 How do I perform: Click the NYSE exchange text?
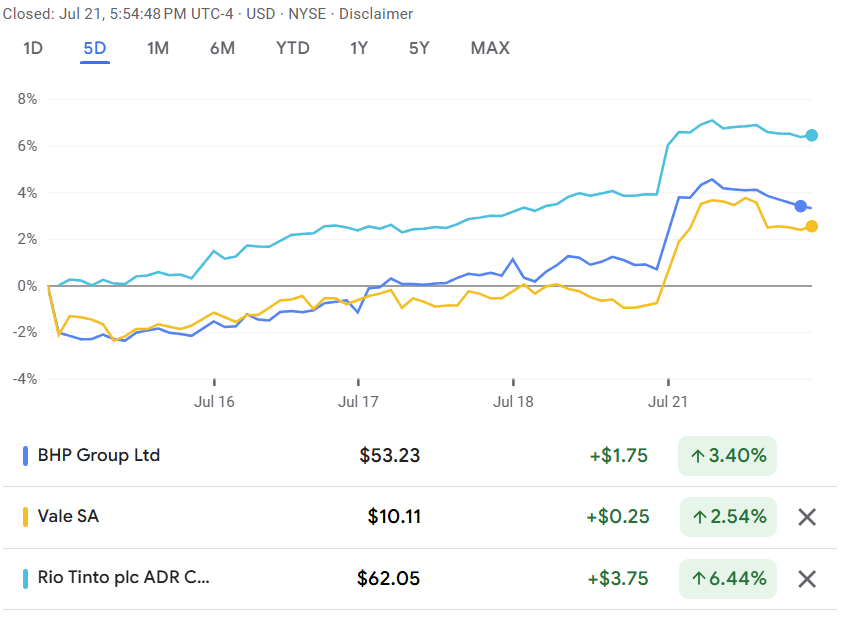click(307, 14)
